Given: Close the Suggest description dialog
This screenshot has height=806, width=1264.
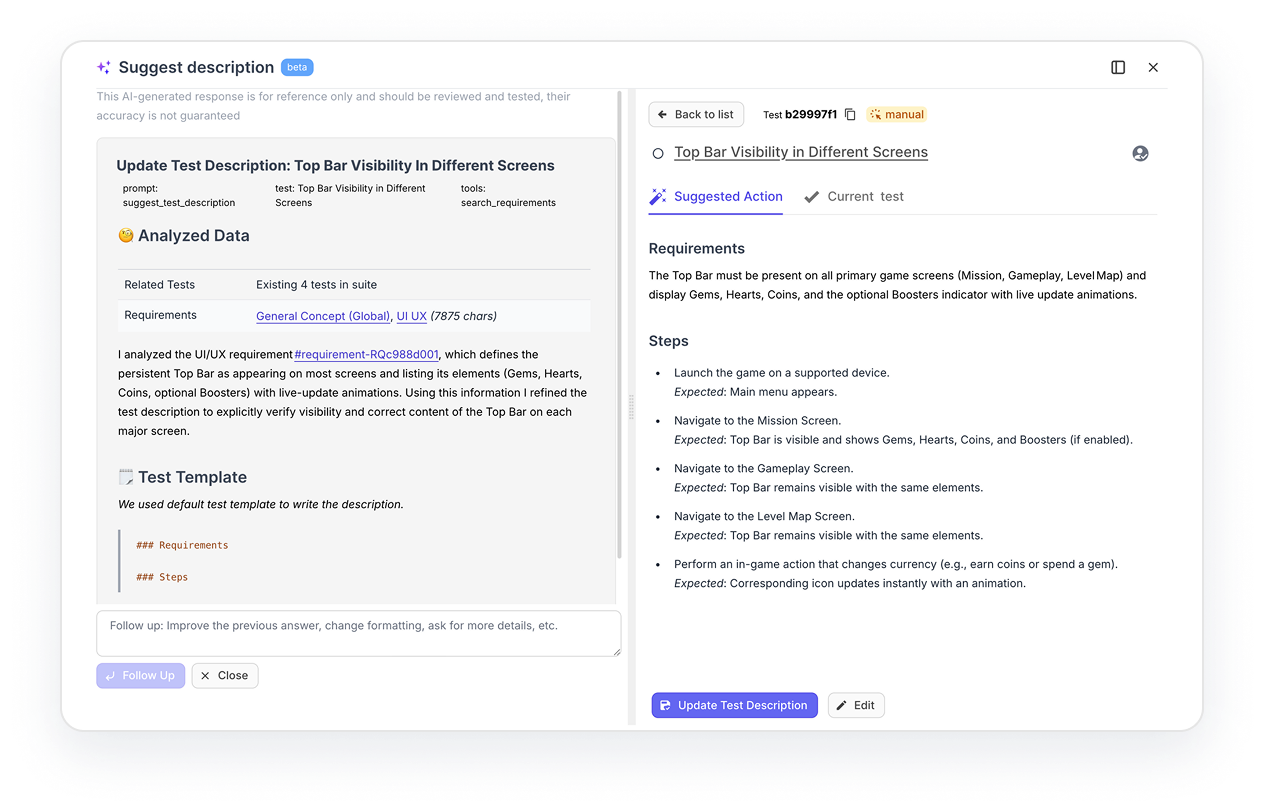Looking at the screenshot, I should click(1153, 67).
